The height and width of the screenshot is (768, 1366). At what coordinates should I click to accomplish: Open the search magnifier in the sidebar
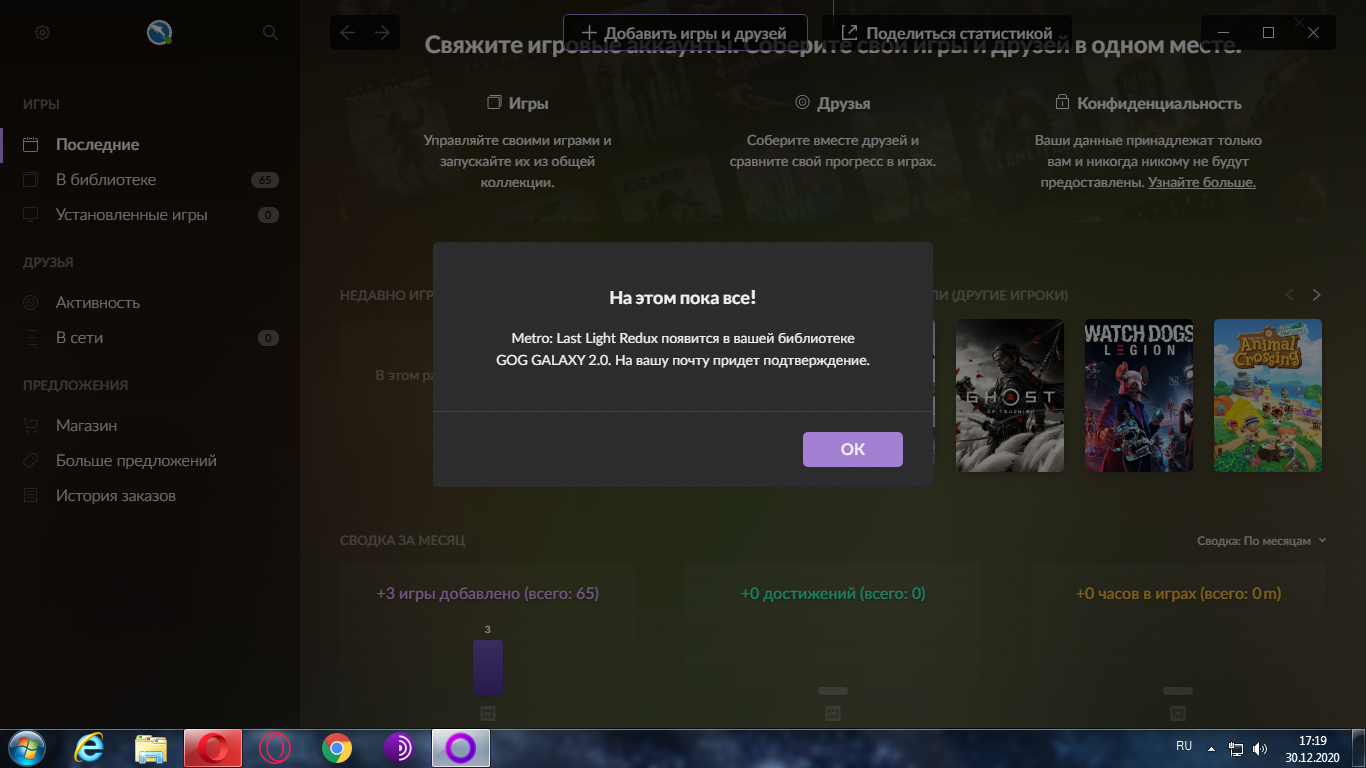(270, 32)
